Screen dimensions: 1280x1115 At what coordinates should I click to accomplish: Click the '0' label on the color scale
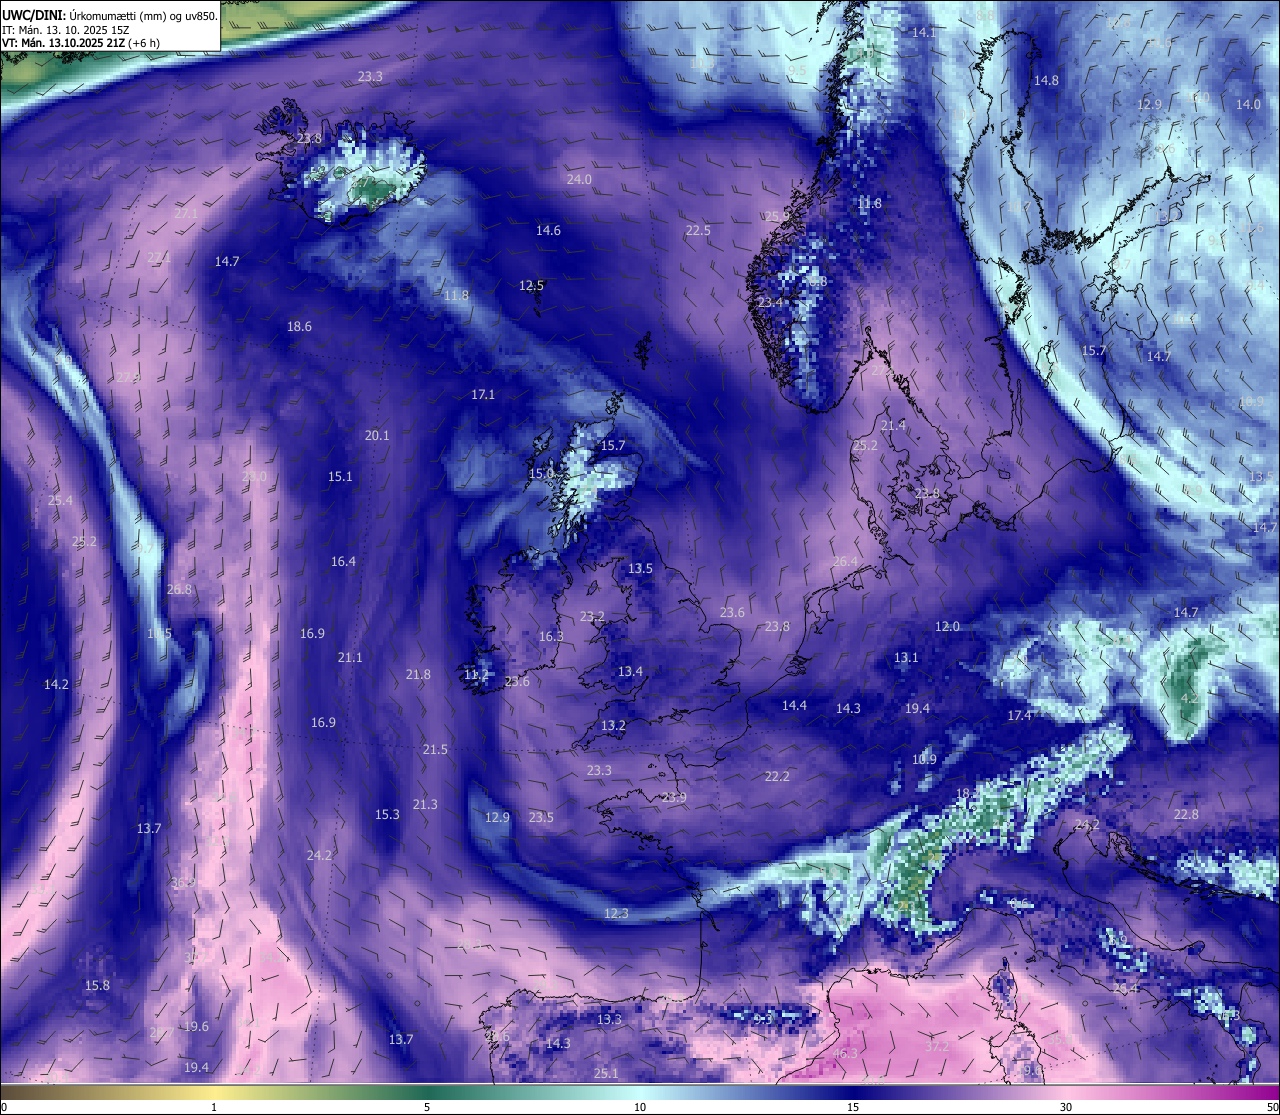3,1107
